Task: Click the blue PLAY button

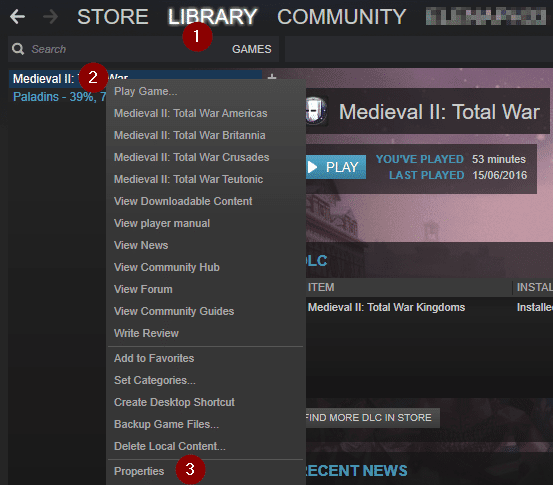Action: pyautogui.click(x=336, y=167)
